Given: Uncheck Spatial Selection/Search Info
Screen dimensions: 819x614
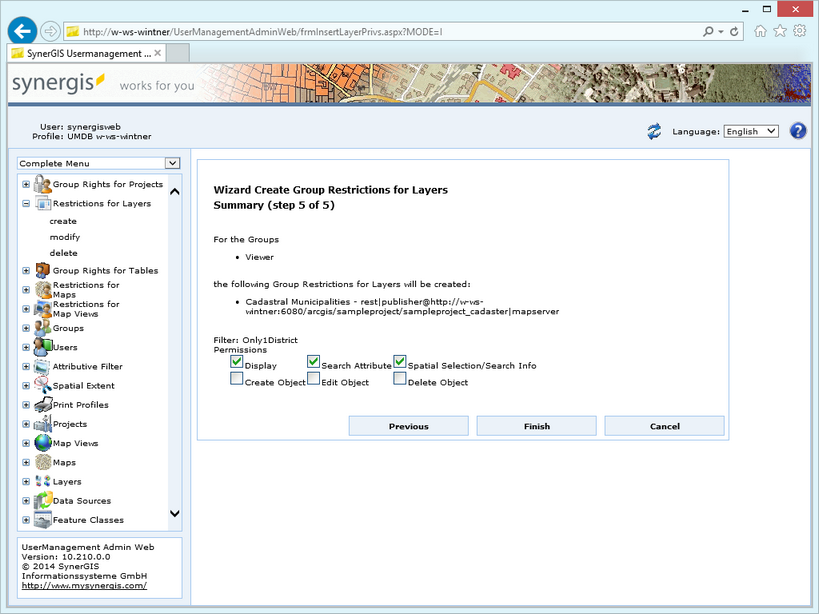Looking at the screenshot, I should pos(398,361).
